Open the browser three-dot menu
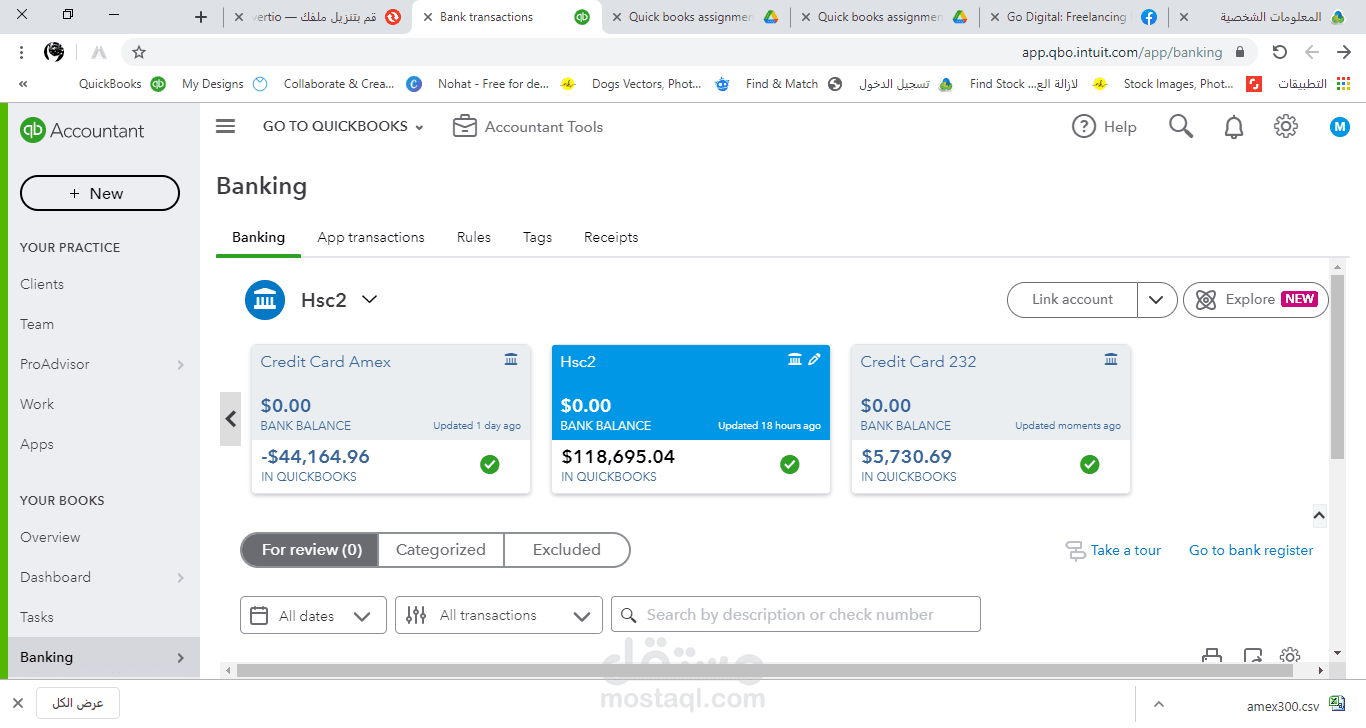The width and height of the screenshot is (1366, 728). pos(22,52)
